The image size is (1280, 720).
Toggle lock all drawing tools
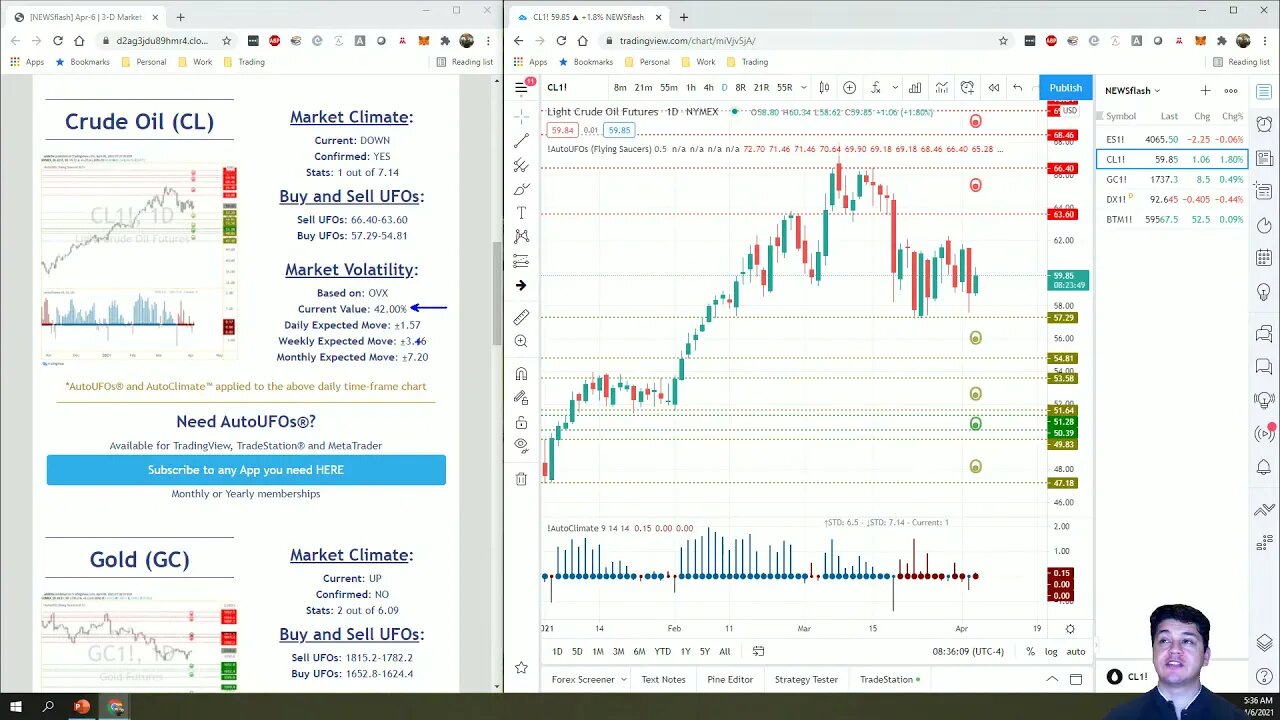click(521, 422)
